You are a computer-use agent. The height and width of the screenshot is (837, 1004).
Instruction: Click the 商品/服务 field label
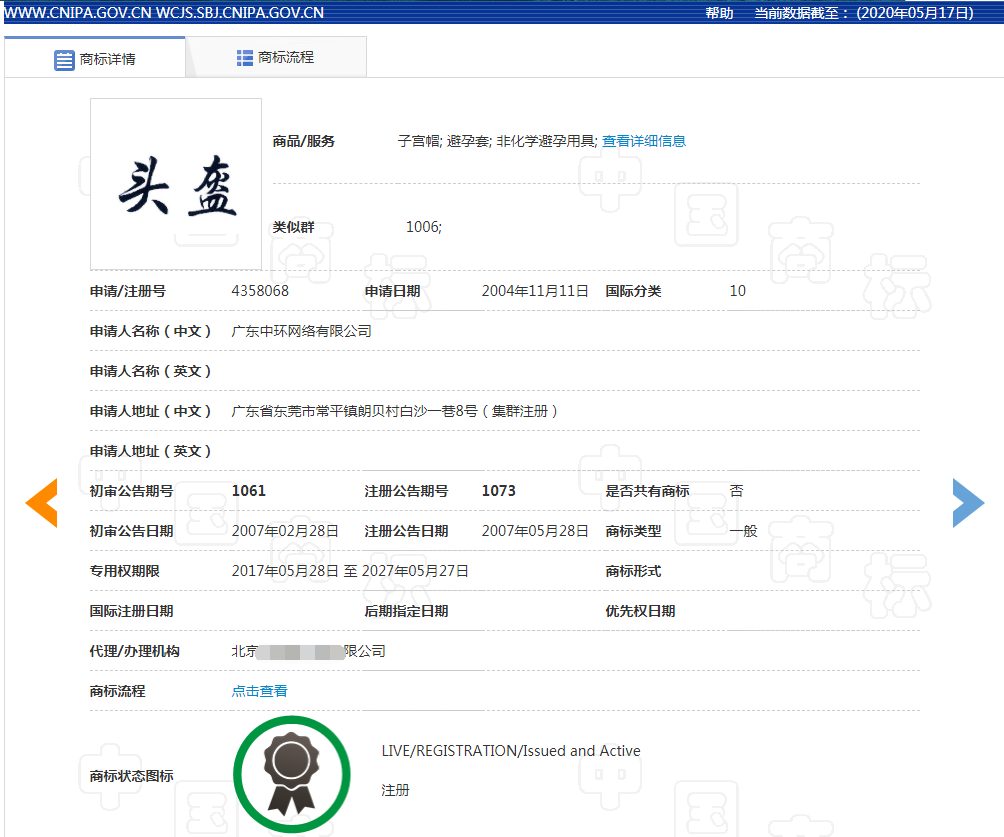coord(304,141)
